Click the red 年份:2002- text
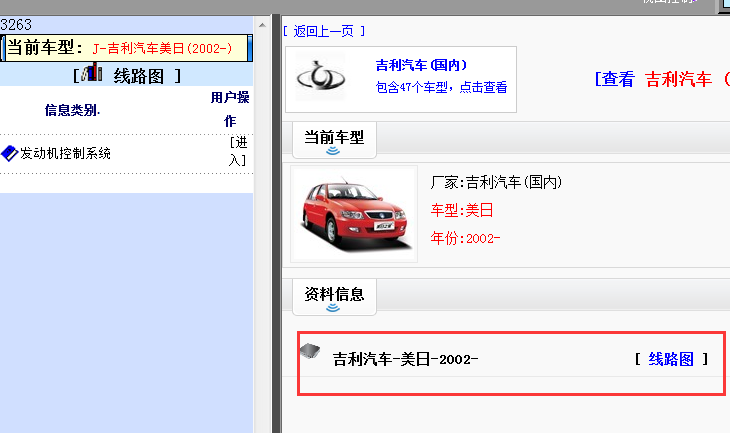Image resolution: width=730 pixels, height=433 pixels. coord(465,238)
